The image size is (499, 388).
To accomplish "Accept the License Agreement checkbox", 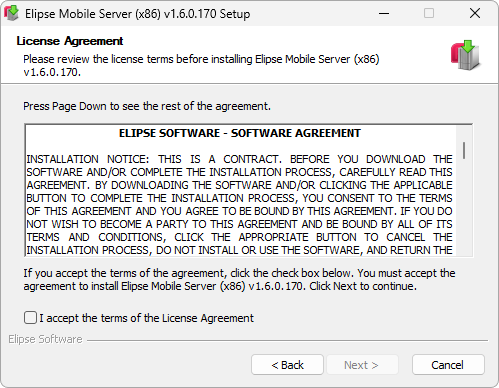I will 30,318.
